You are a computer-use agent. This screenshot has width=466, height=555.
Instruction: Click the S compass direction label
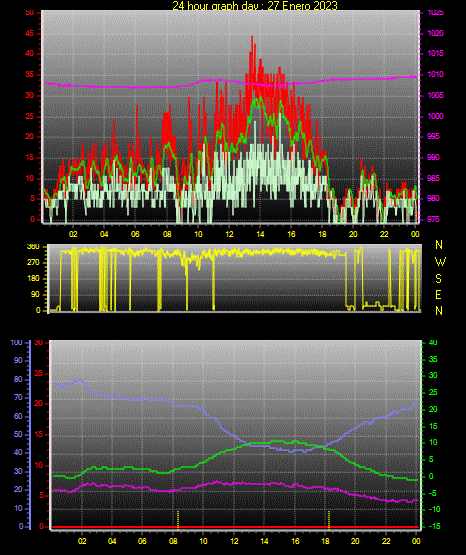point(439,279)
